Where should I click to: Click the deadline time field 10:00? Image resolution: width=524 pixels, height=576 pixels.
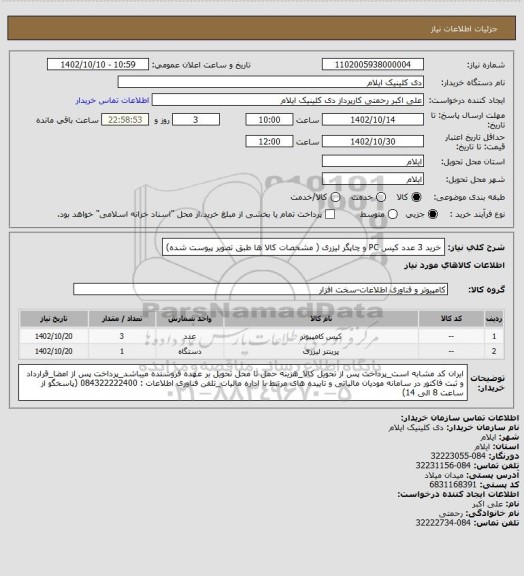pos(269,120)
